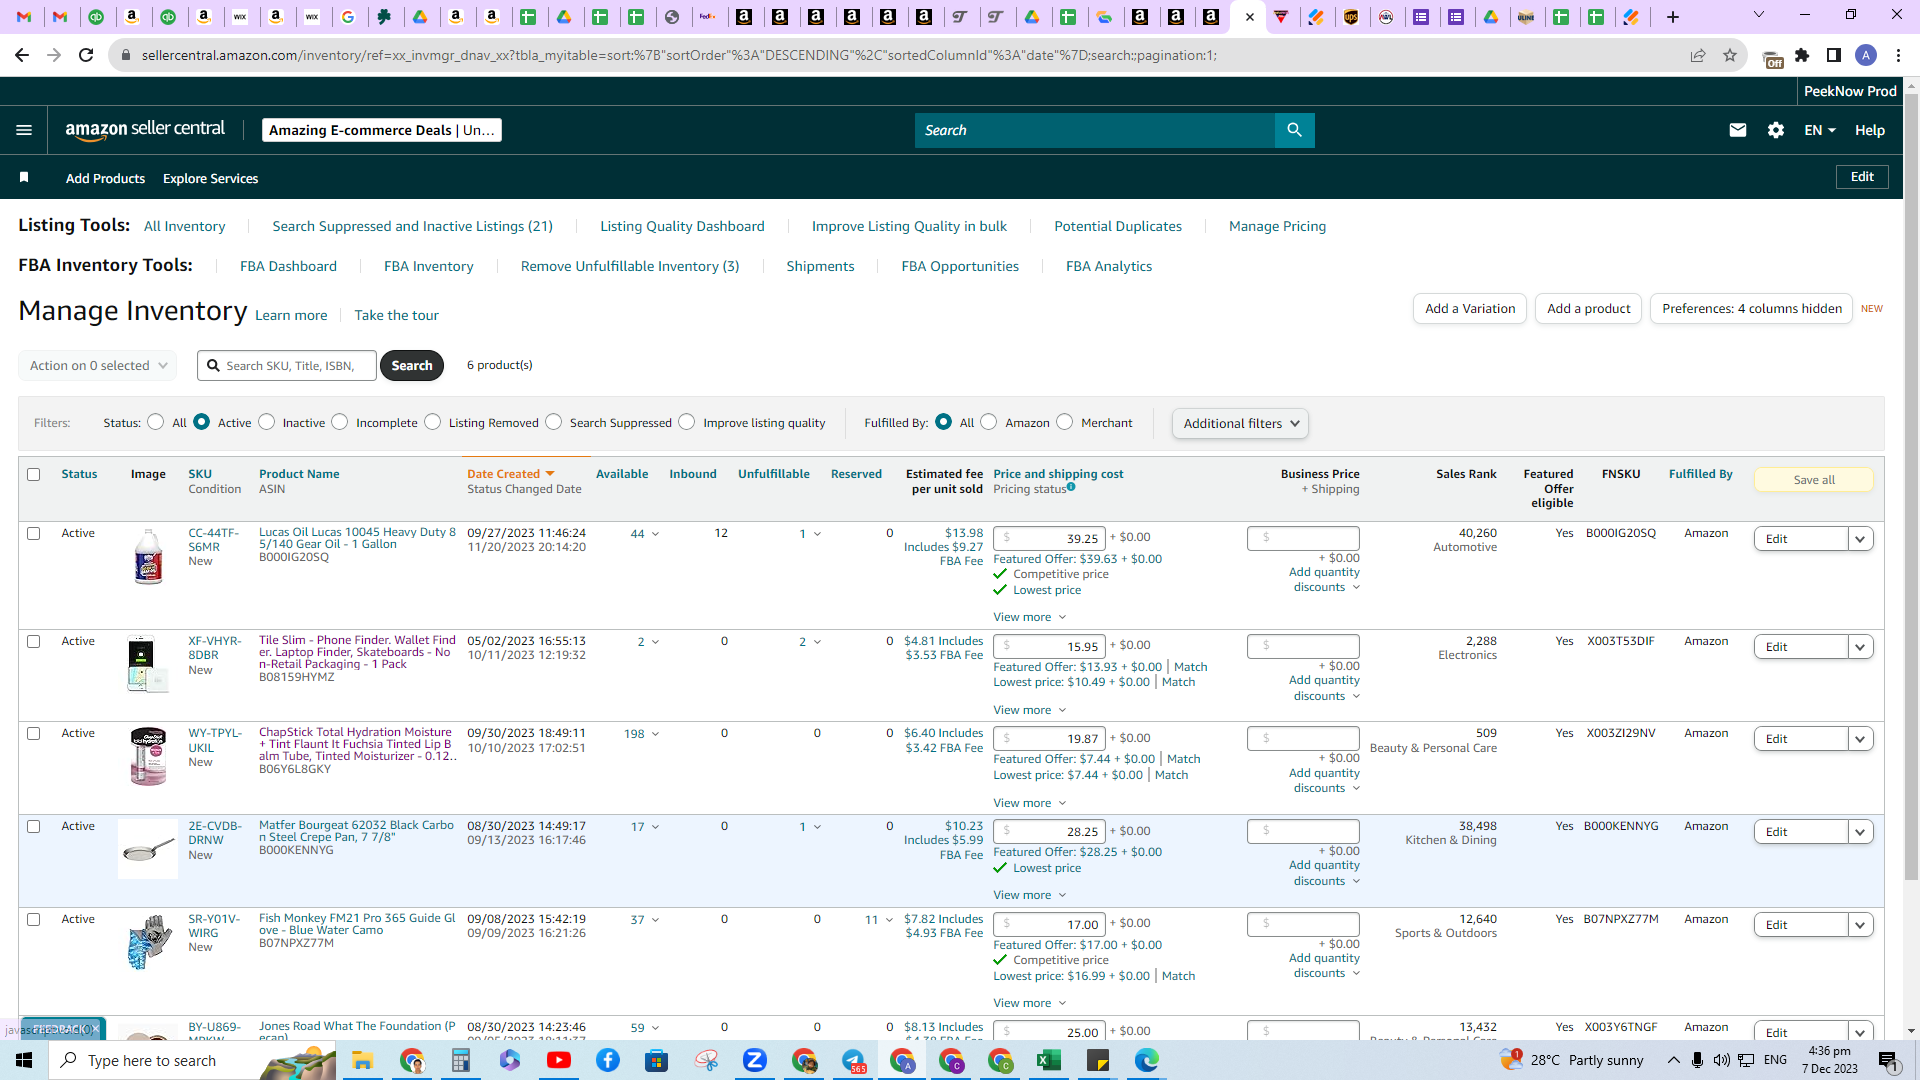Open the Lucas Oil product thumbnail
The height and width of the screenshot is (1080, 1920).
tap(148, 557)
